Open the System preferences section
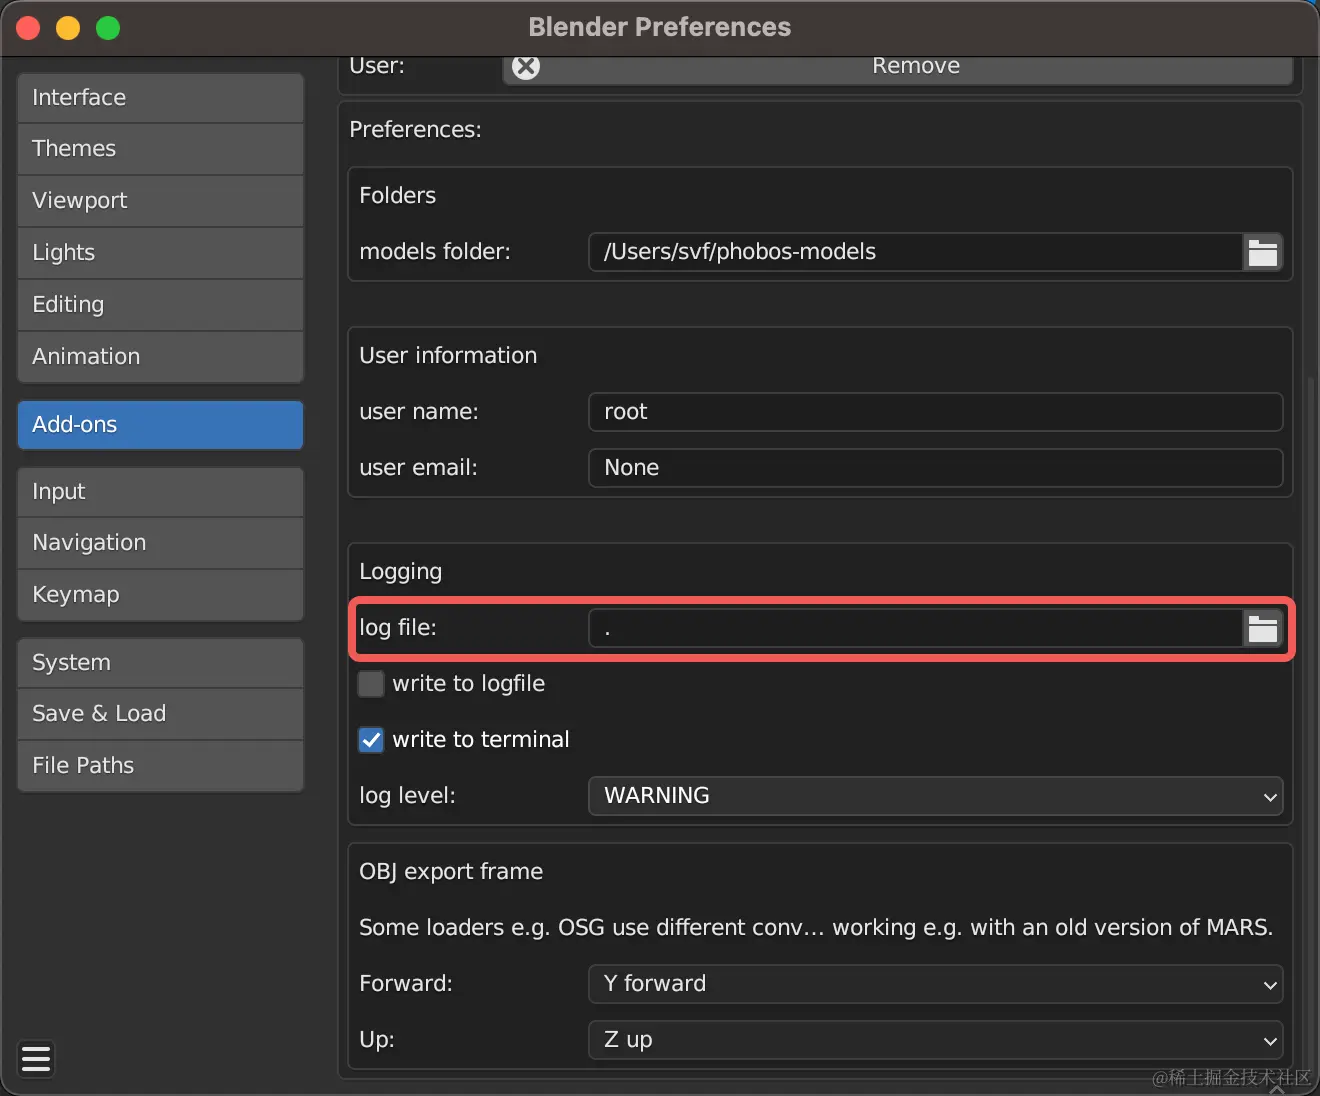The height and width of the screenshot is (1096, 1320). [x=159, y=662]
